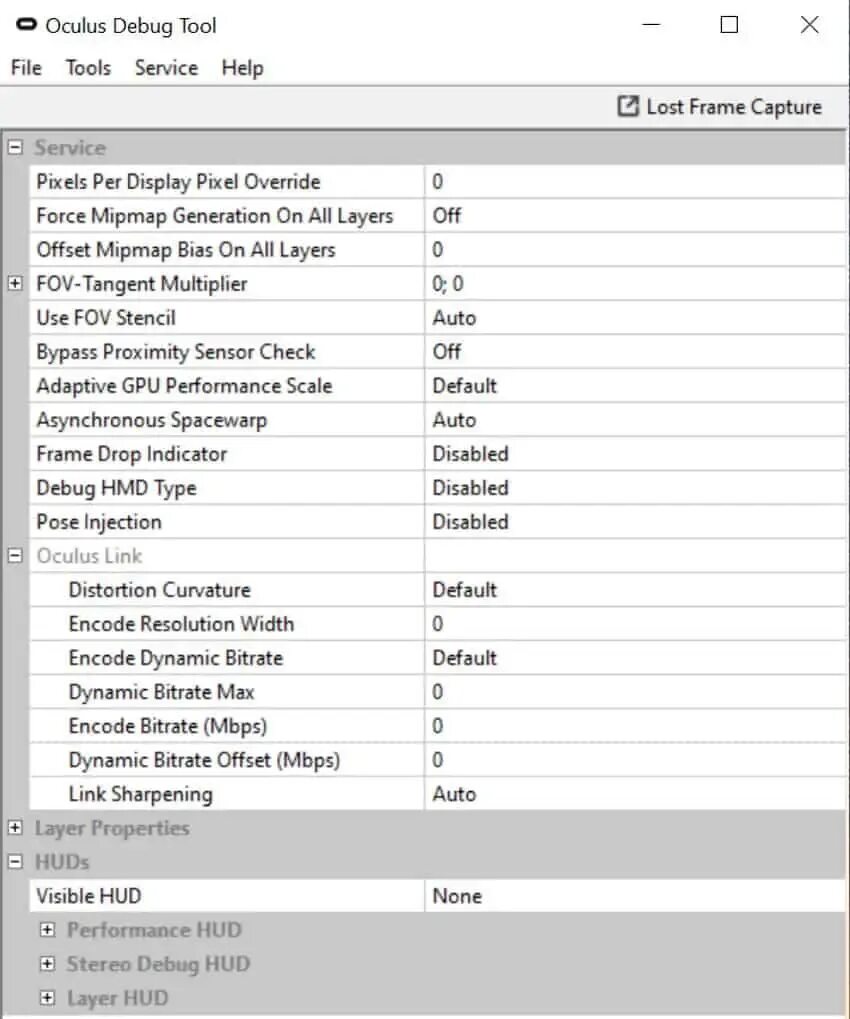
Task: Collapse the HUDs section
Action: [x=15, y=862]
